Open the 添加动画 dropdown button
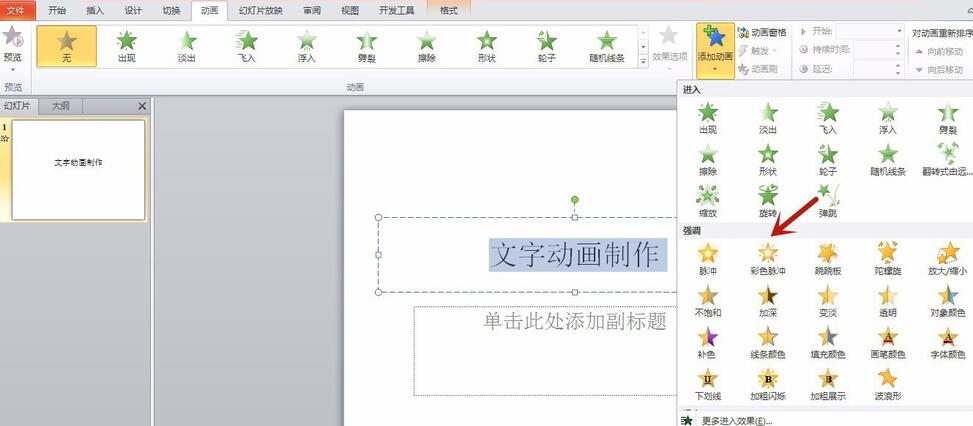This screenshot has width=973, height=426. [x=715, y=51]
